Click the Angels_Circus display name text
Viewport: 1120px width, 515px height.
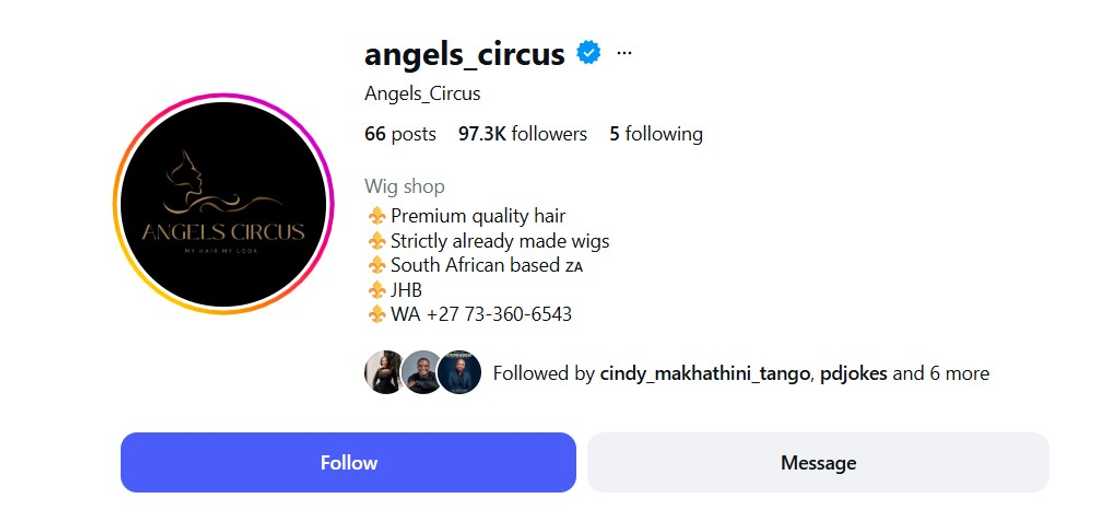(422, 94)
